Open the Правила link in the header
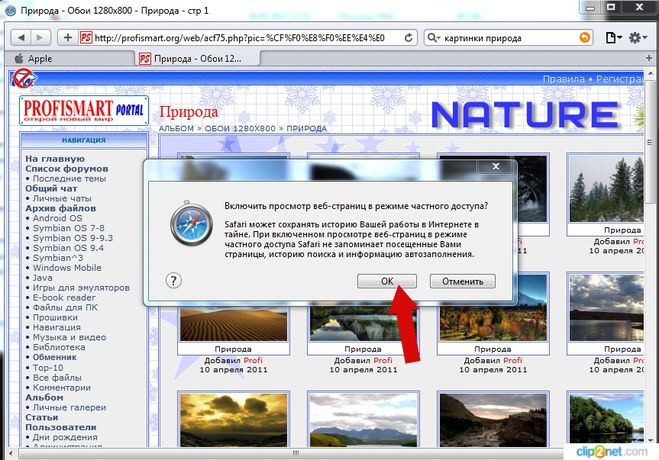Viewport: 659px width, 460px height. (564, 79)
